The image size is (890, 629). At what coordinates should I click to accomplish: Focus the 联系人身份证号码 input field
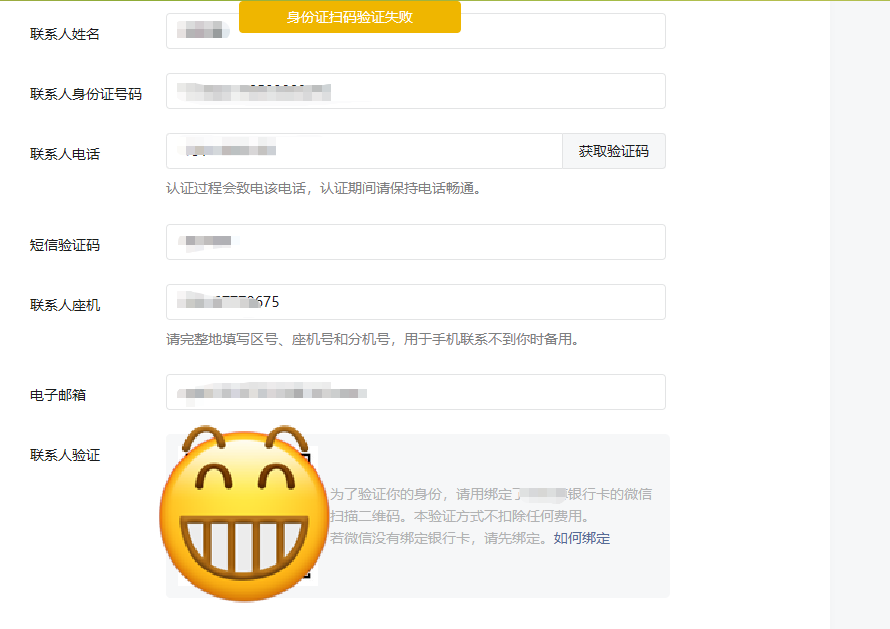(x=415, y=91)
